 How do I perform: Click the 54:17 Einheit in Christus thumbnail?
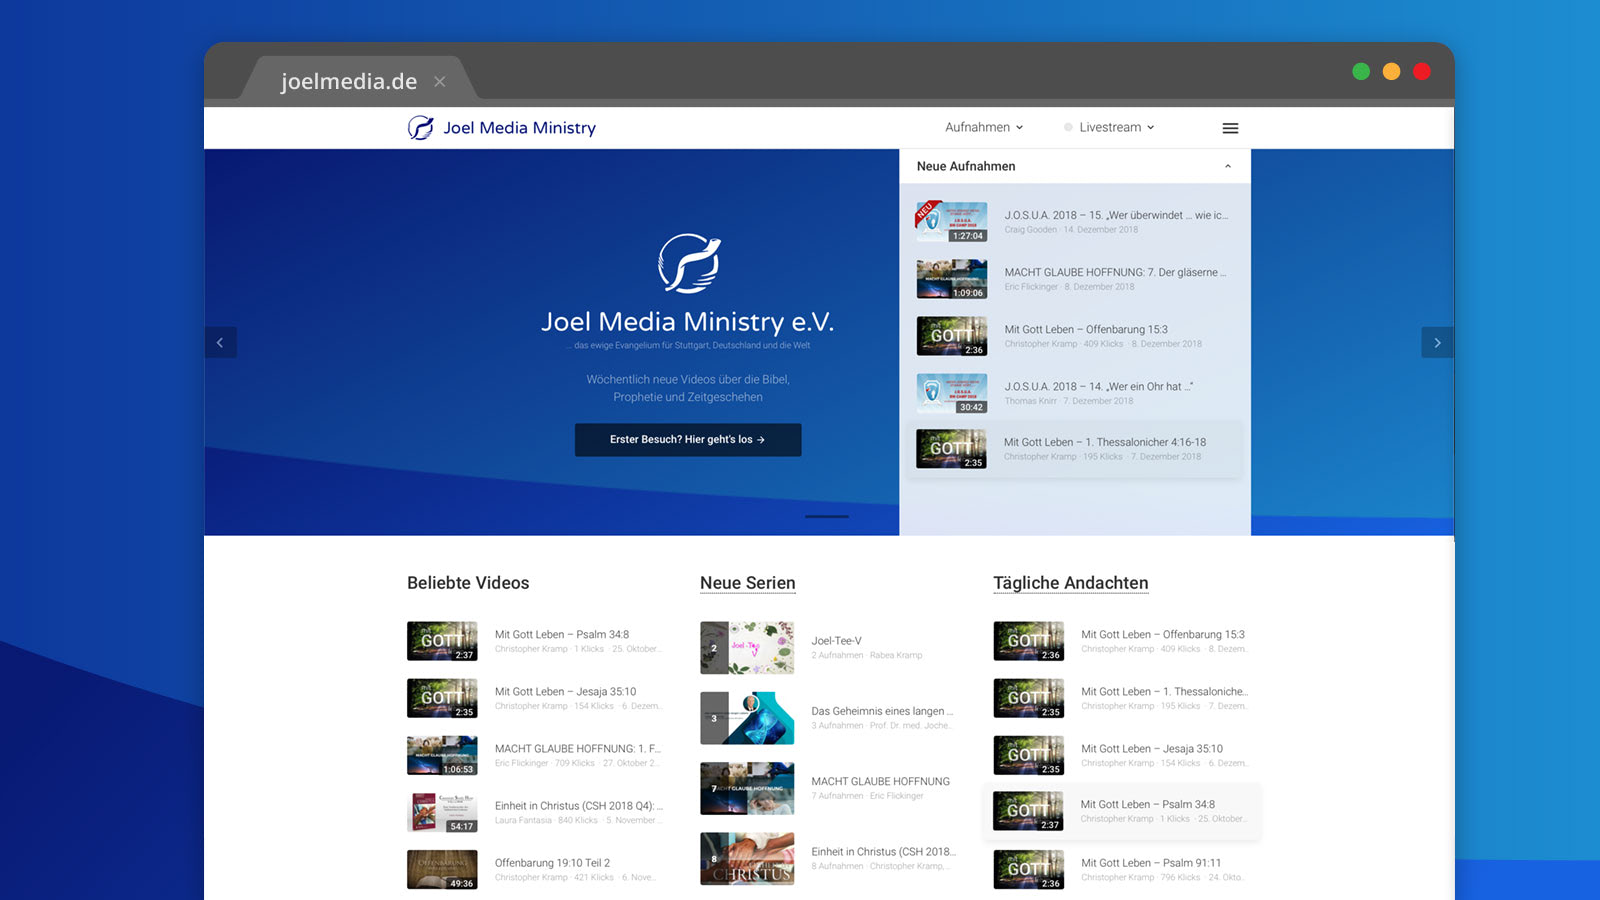(x=442, y=812)
